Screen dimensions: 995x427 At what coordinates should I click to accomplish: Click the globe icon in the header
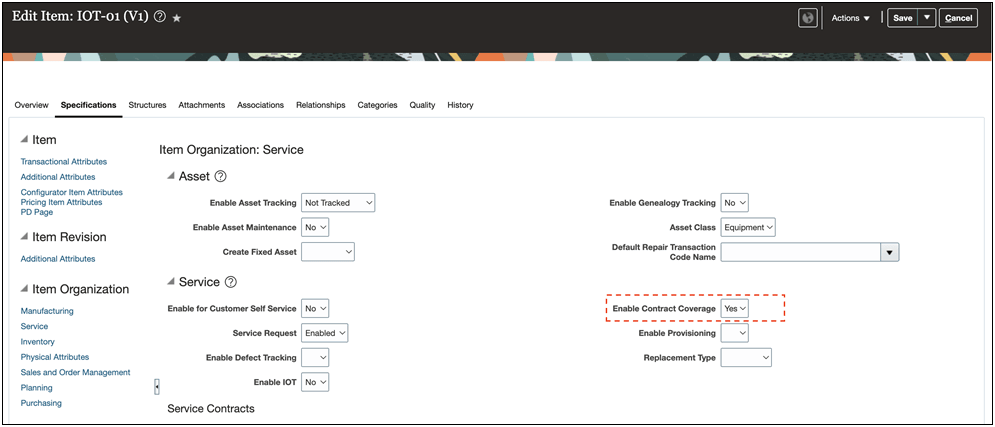(x=807, y=18)
